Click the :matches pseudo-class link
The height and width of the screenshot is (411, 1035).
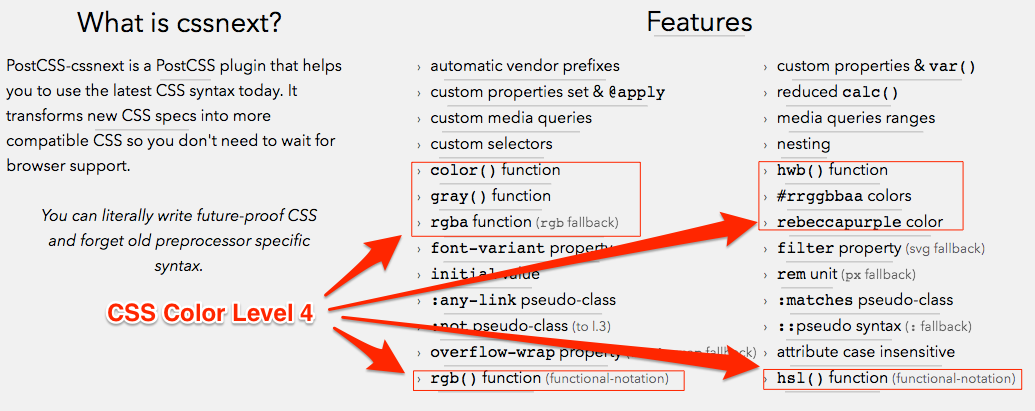tap(865, 300)
